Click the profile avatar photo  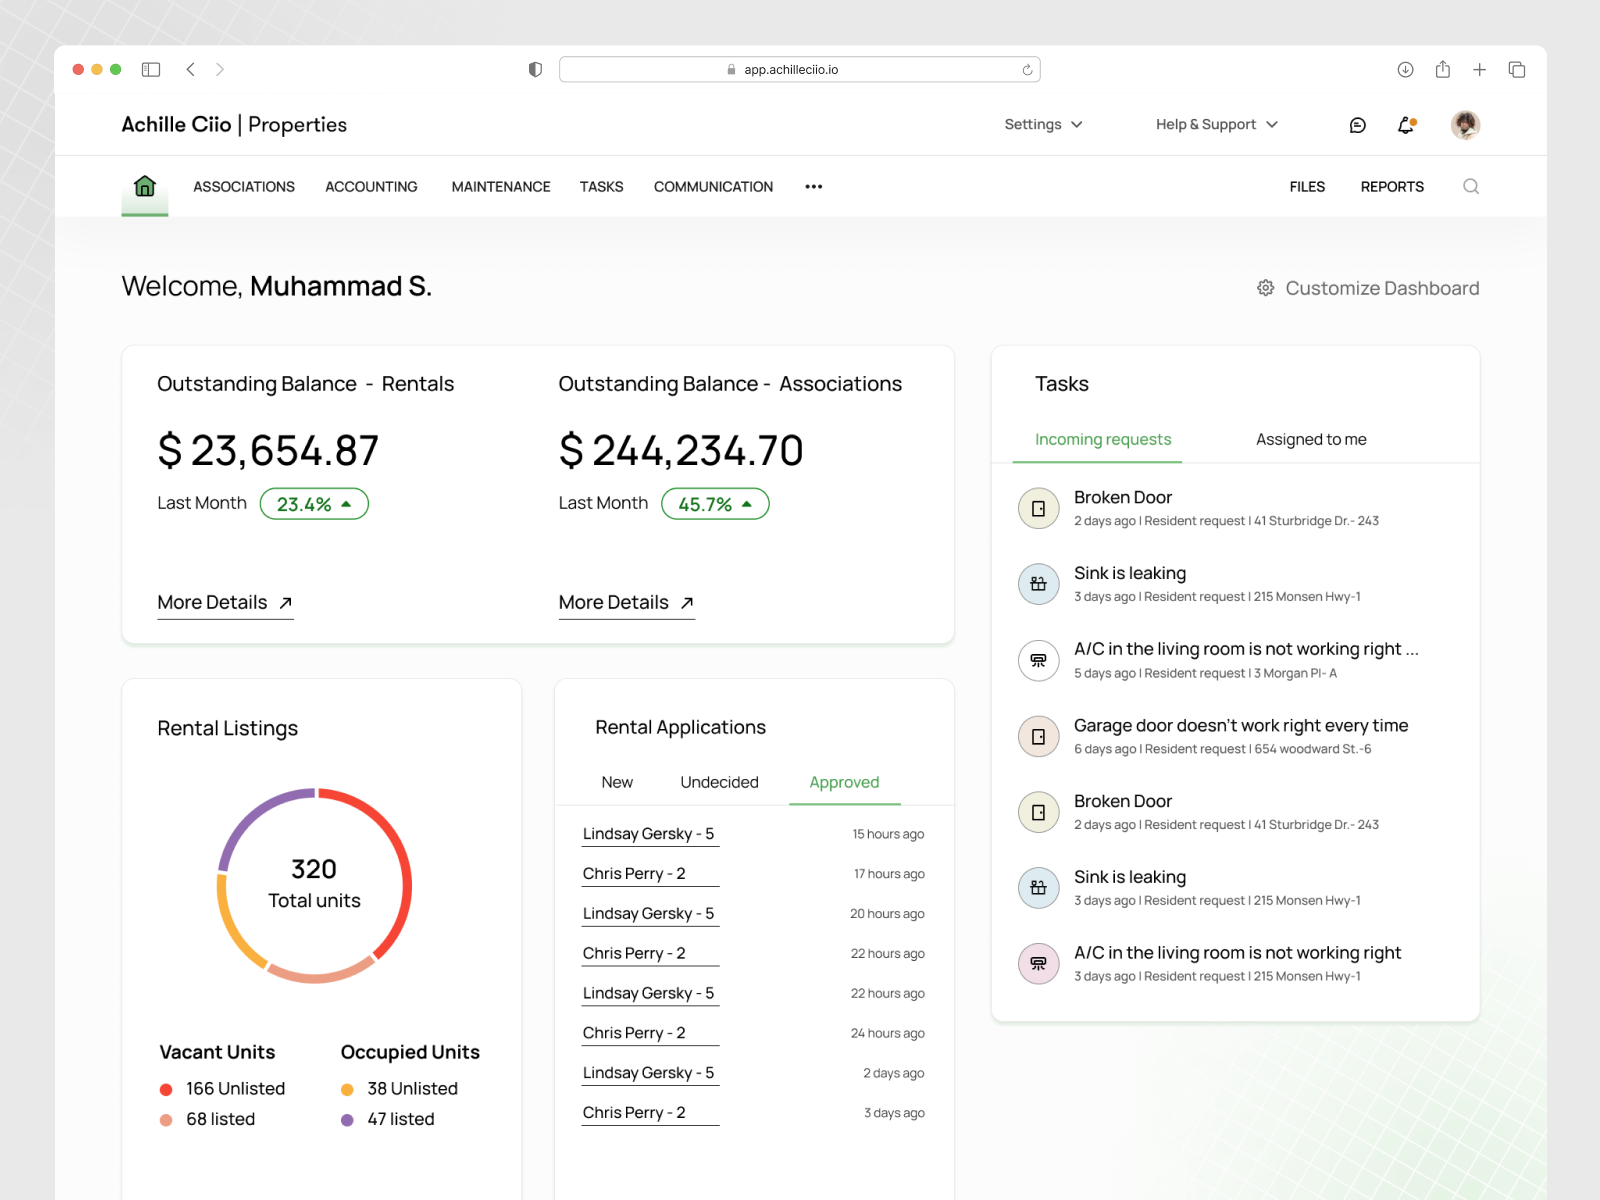click(x=1465, y=124)
